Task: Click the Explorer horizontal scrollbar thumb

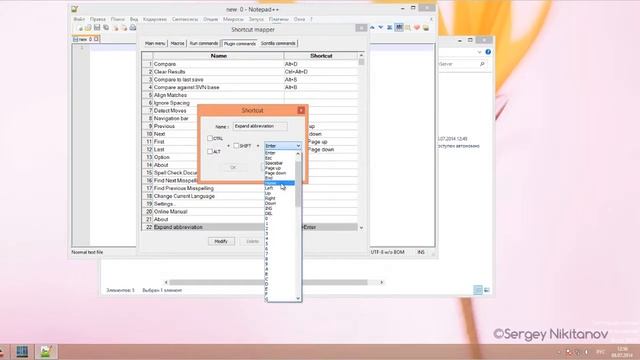Action: pyautogui.click(x=269, y=282)
